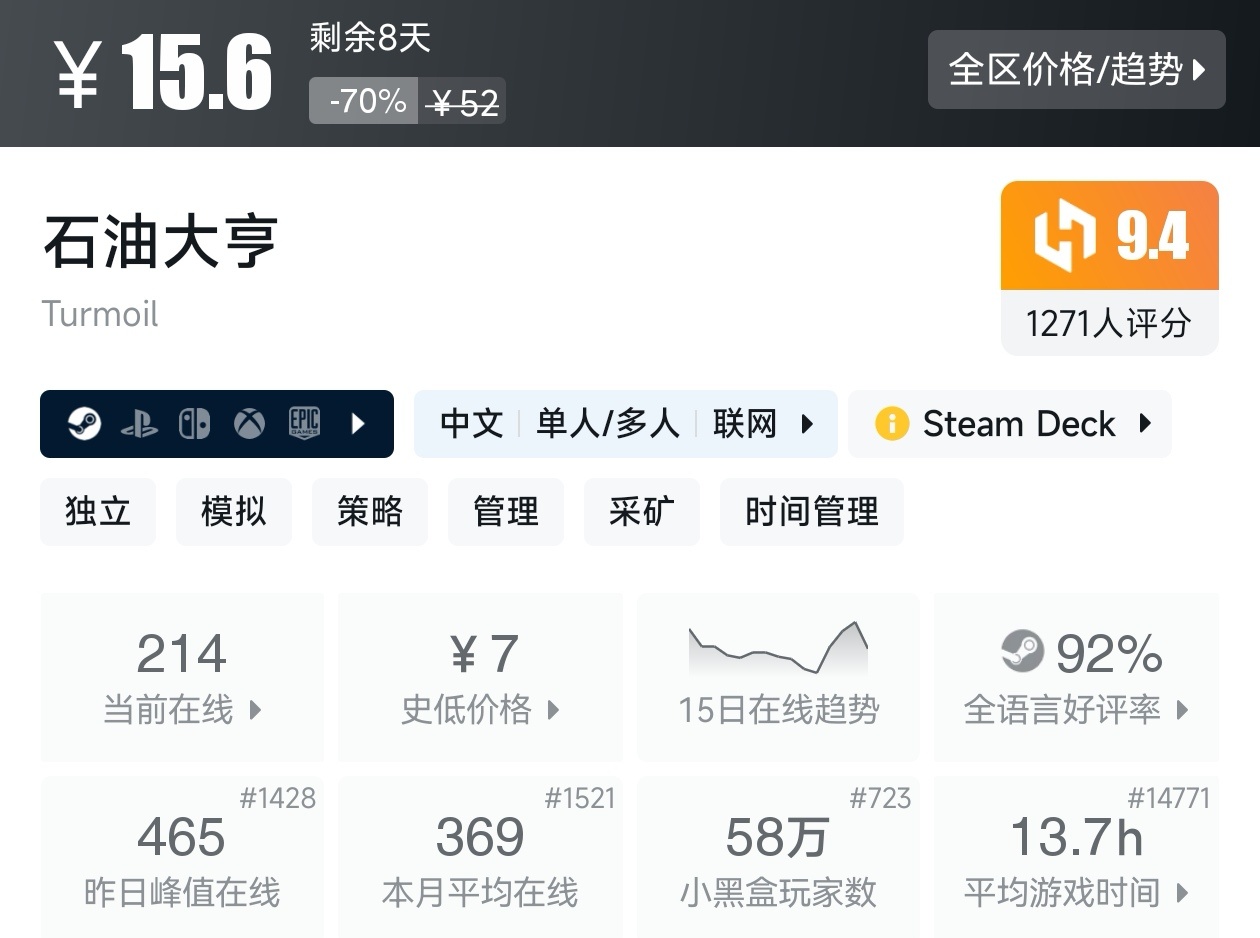Click the Steam Deck yellow info icon

(x=891, y=424)
